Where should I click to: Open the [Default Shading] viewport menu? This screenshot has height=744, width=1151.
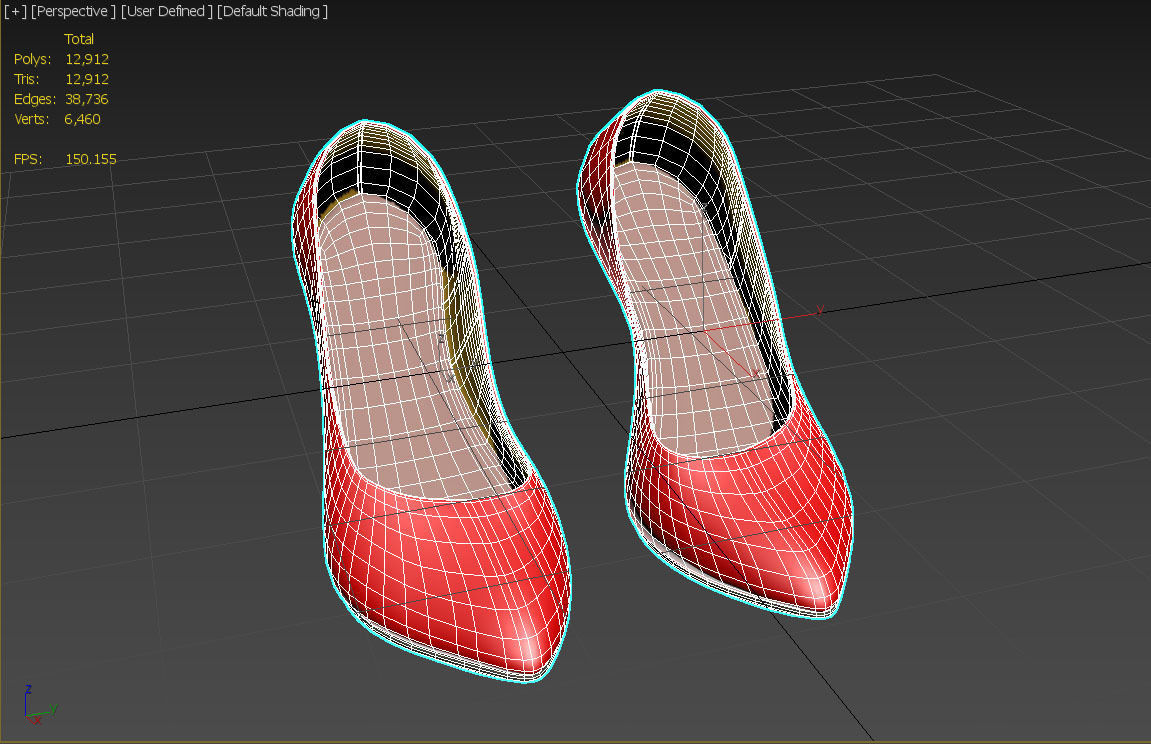pyautogui.click(x=272, y=12)
